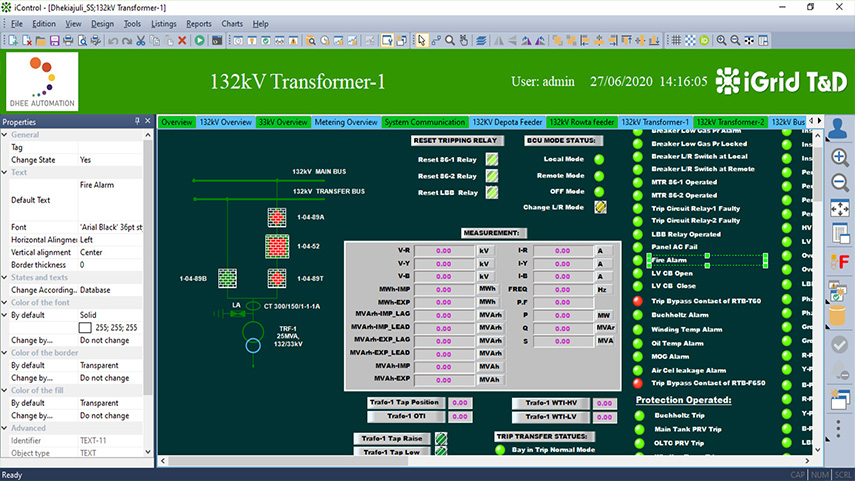
Task: Collapse the Text section in Properties
Action: point(5,172)
